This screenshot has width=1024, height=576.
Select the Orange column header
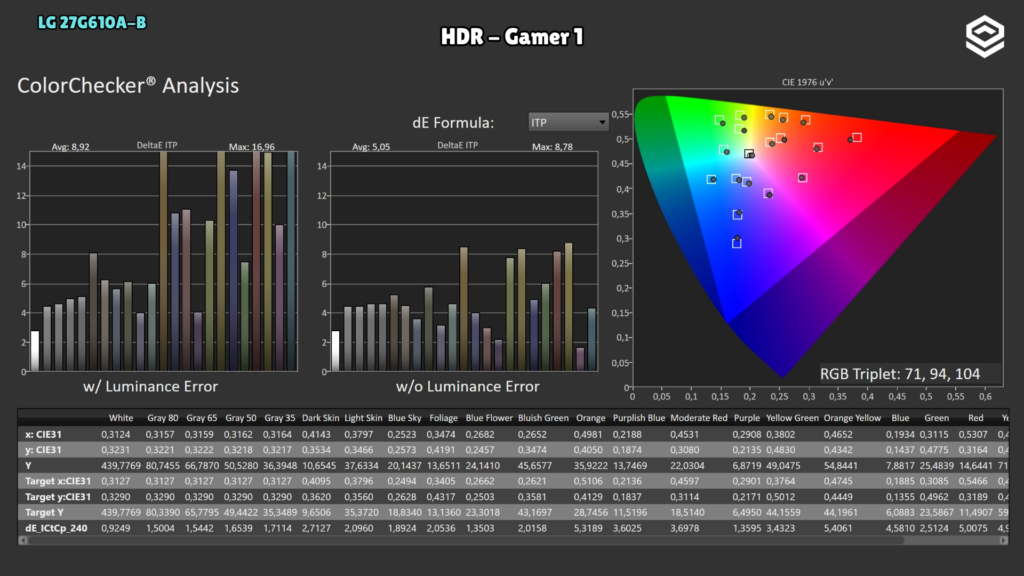coord(590,418)
